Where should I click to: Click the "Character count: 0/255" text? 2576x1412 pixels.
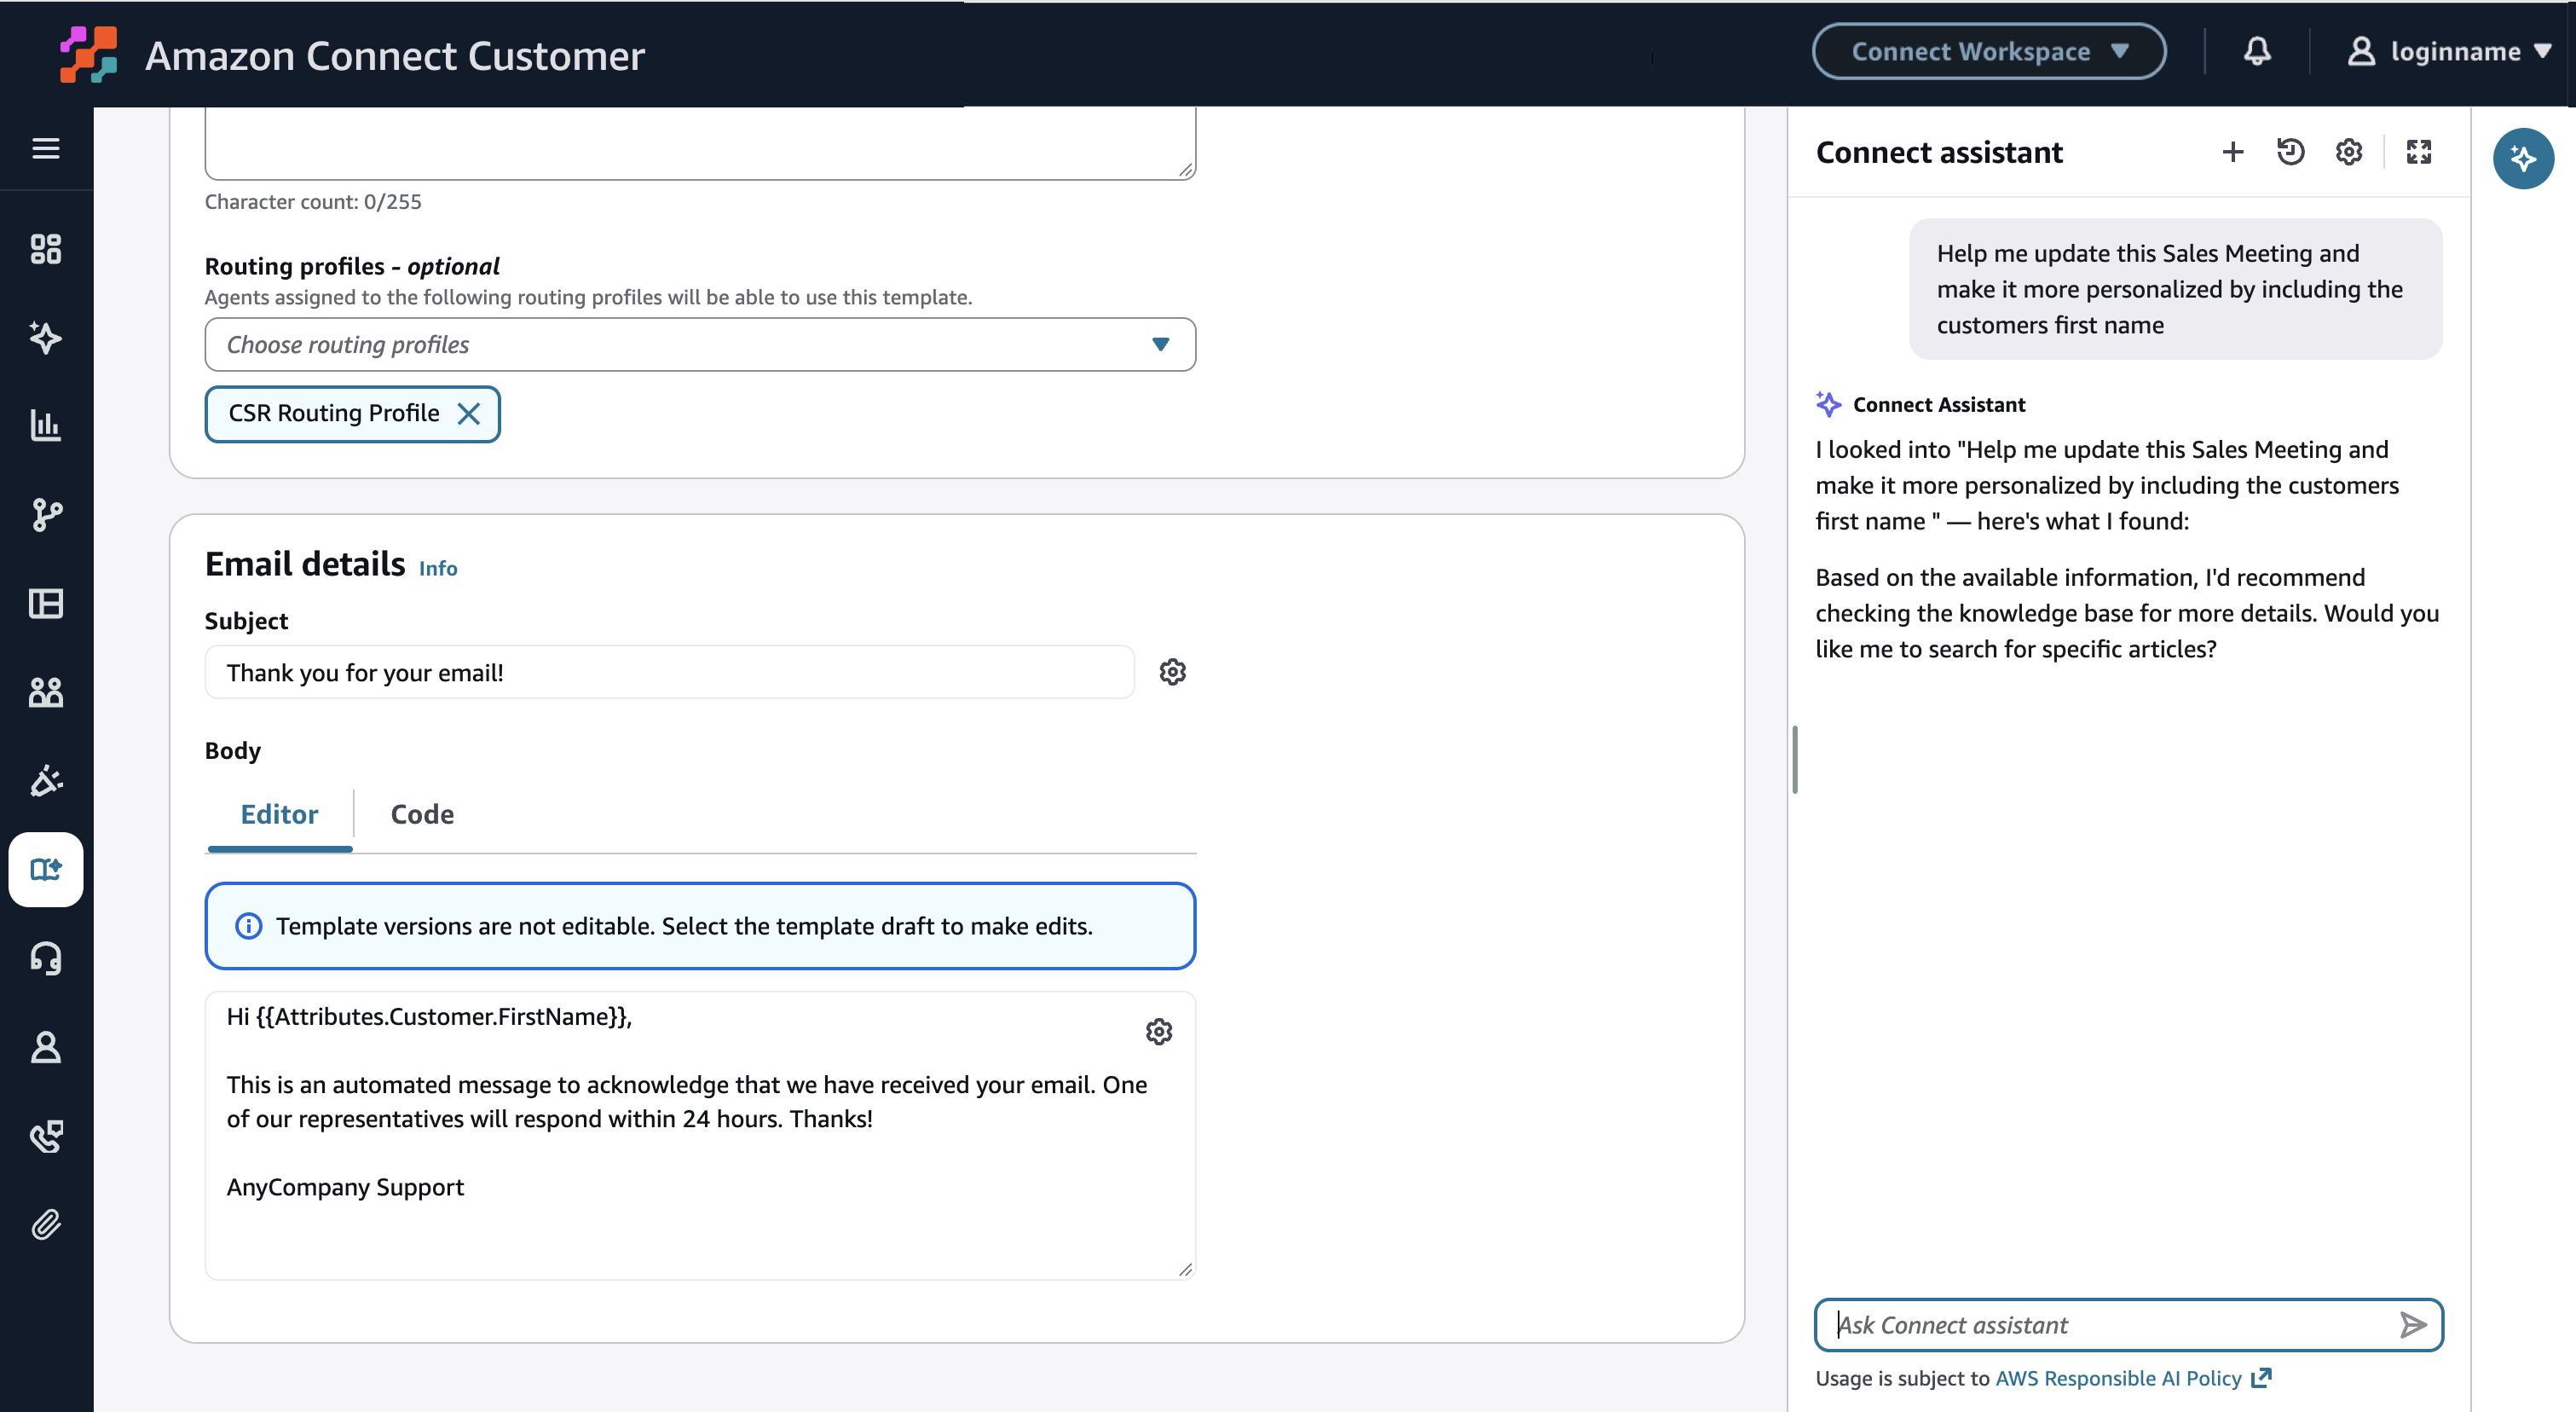pyautogui.click(x=313, y=202)
